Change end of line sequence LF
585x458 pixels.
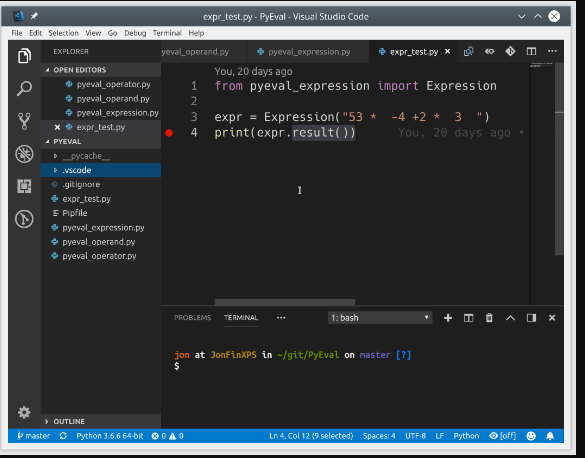click(439, 436)
